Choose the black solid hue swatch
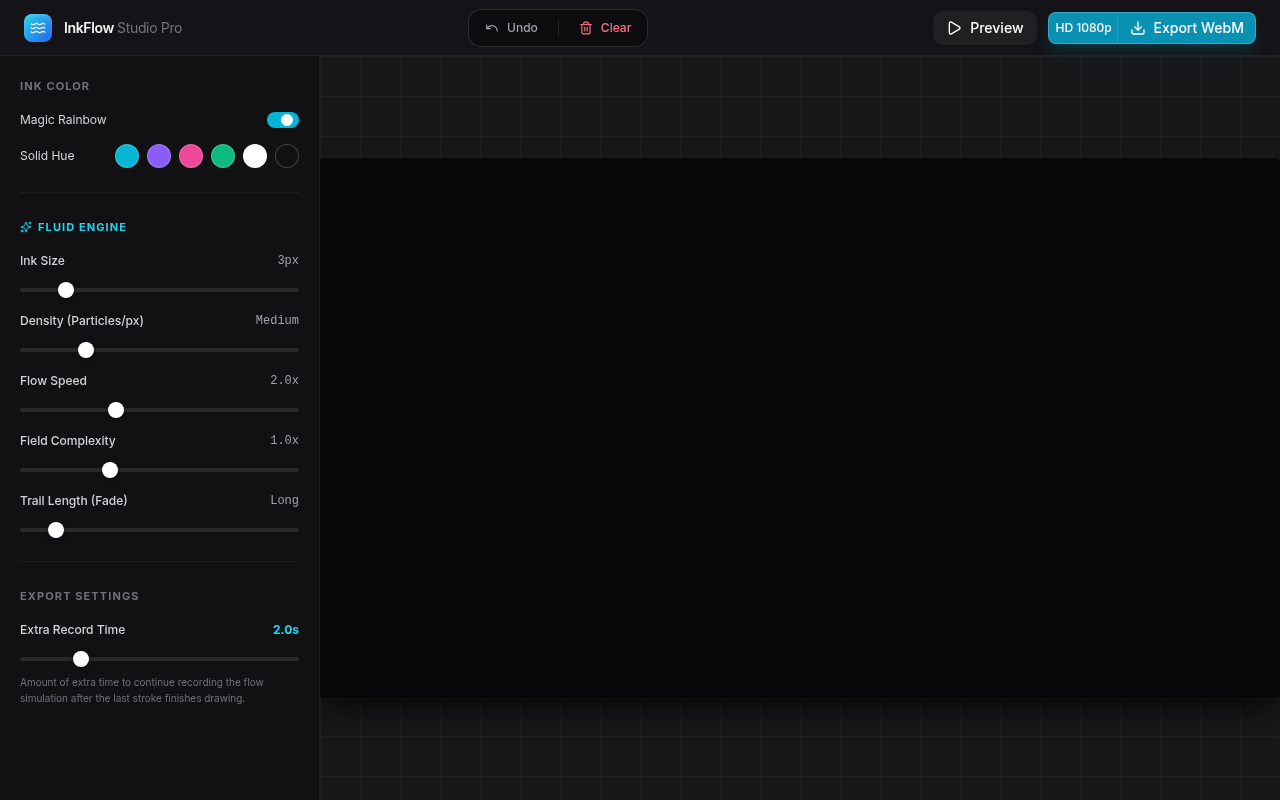This screenshot has height=800, width=1280. click(x=287, y=156)
